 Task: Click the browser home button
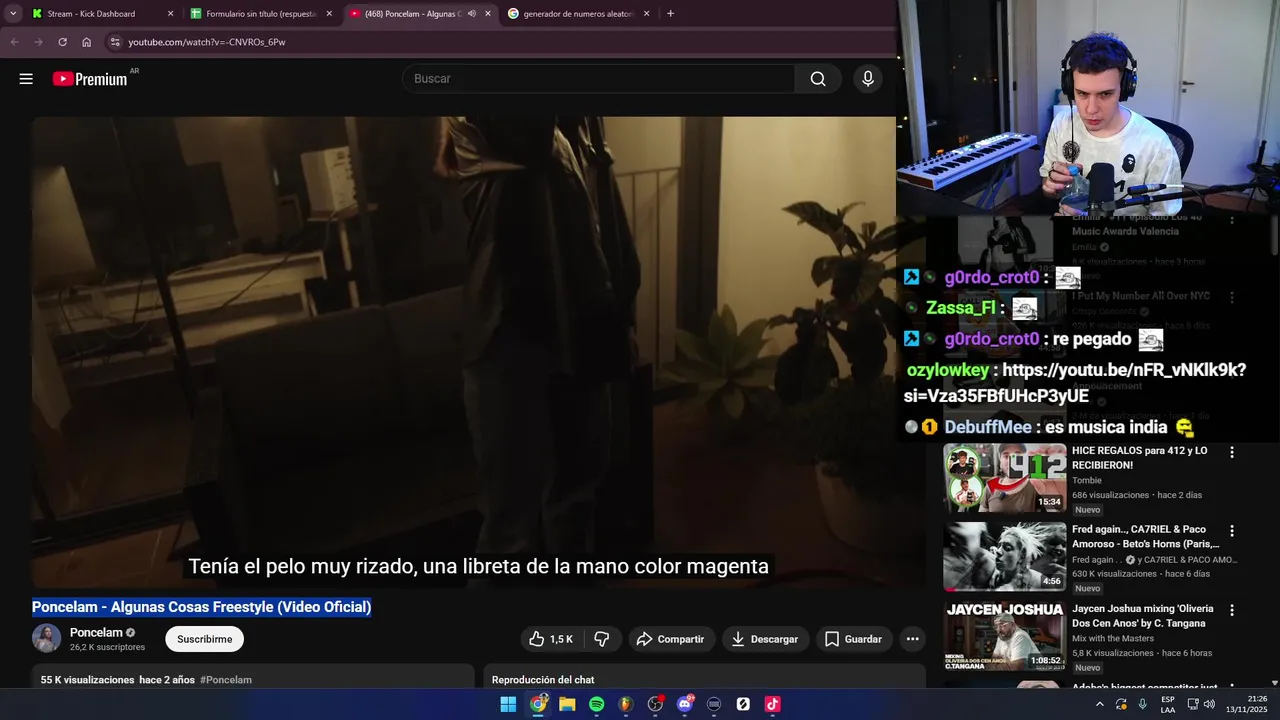[x=87, y=42]
